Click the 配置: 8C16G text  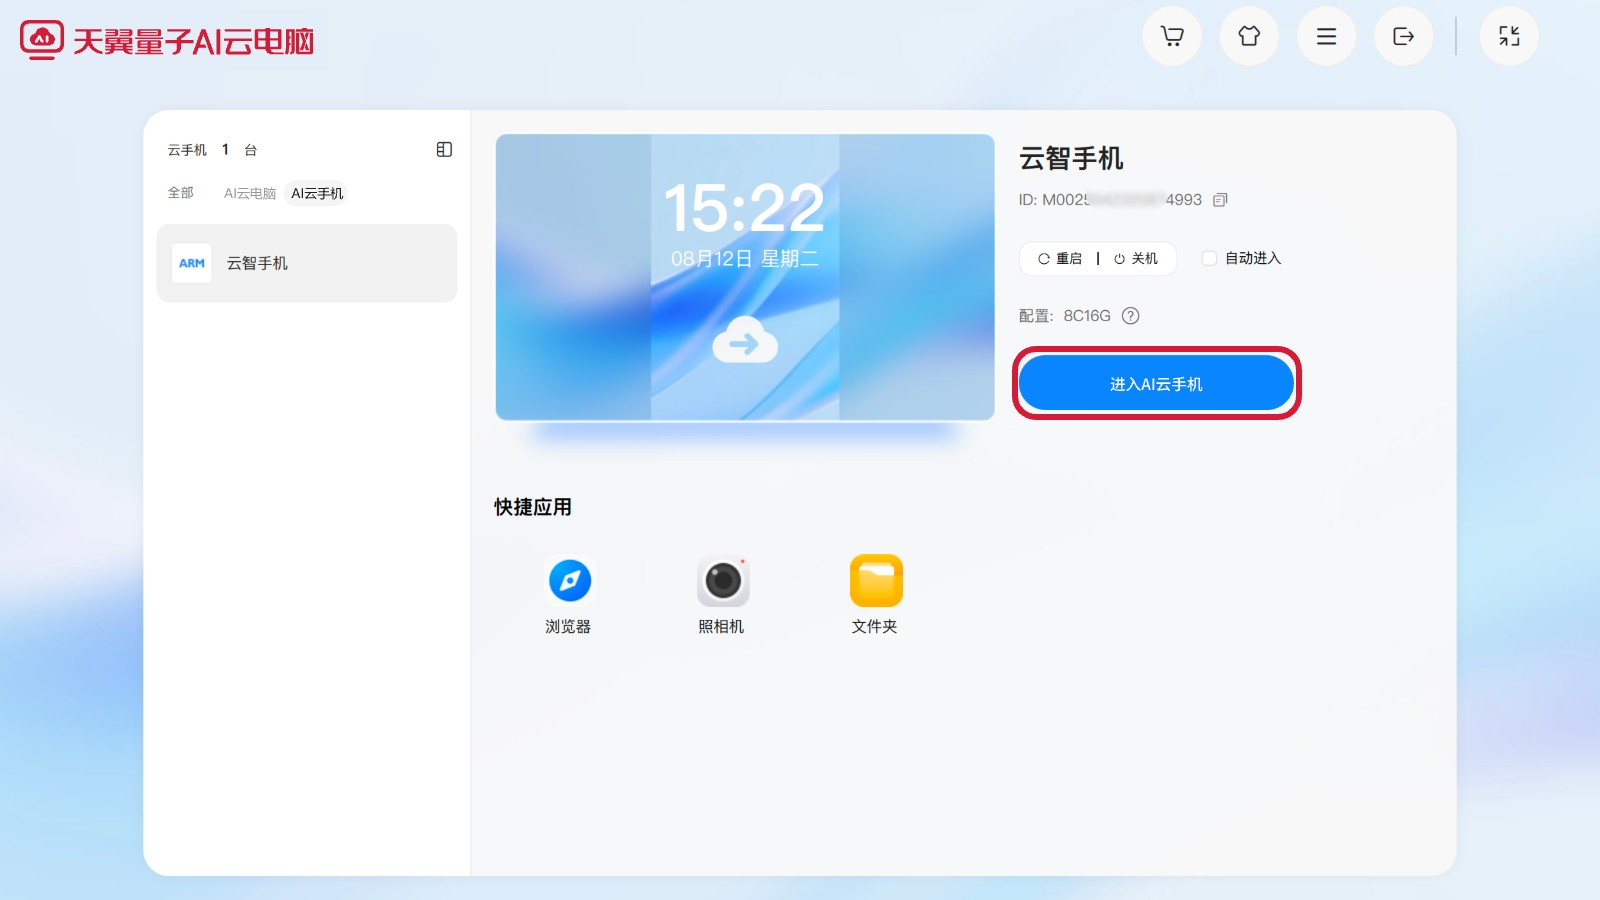tap(1065, 316)
